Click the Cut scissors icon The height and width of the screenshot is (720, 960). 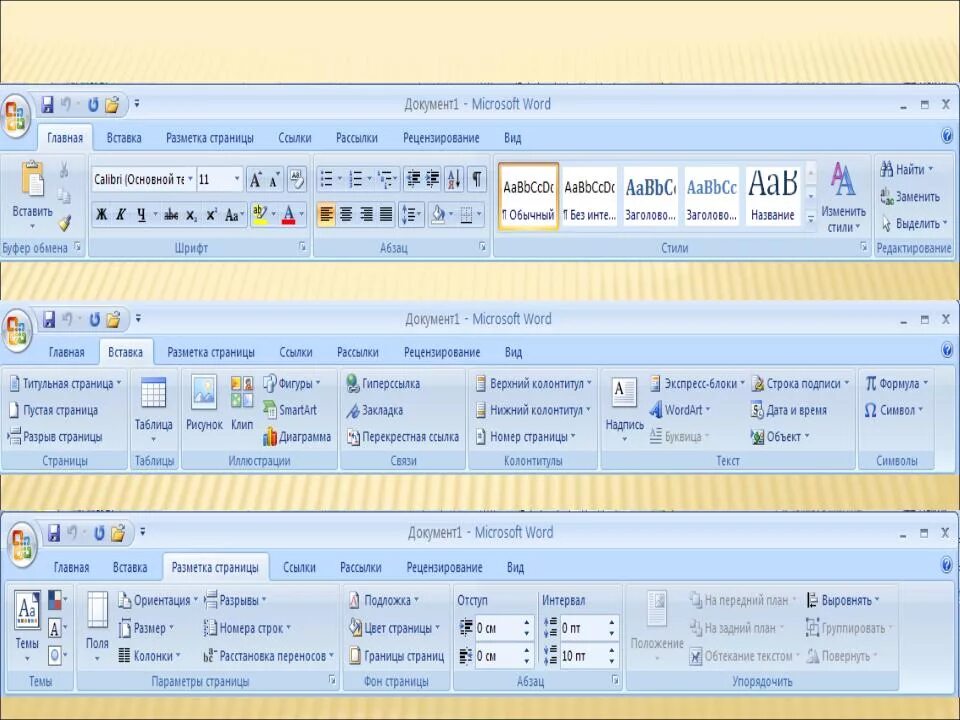point(64,170)
